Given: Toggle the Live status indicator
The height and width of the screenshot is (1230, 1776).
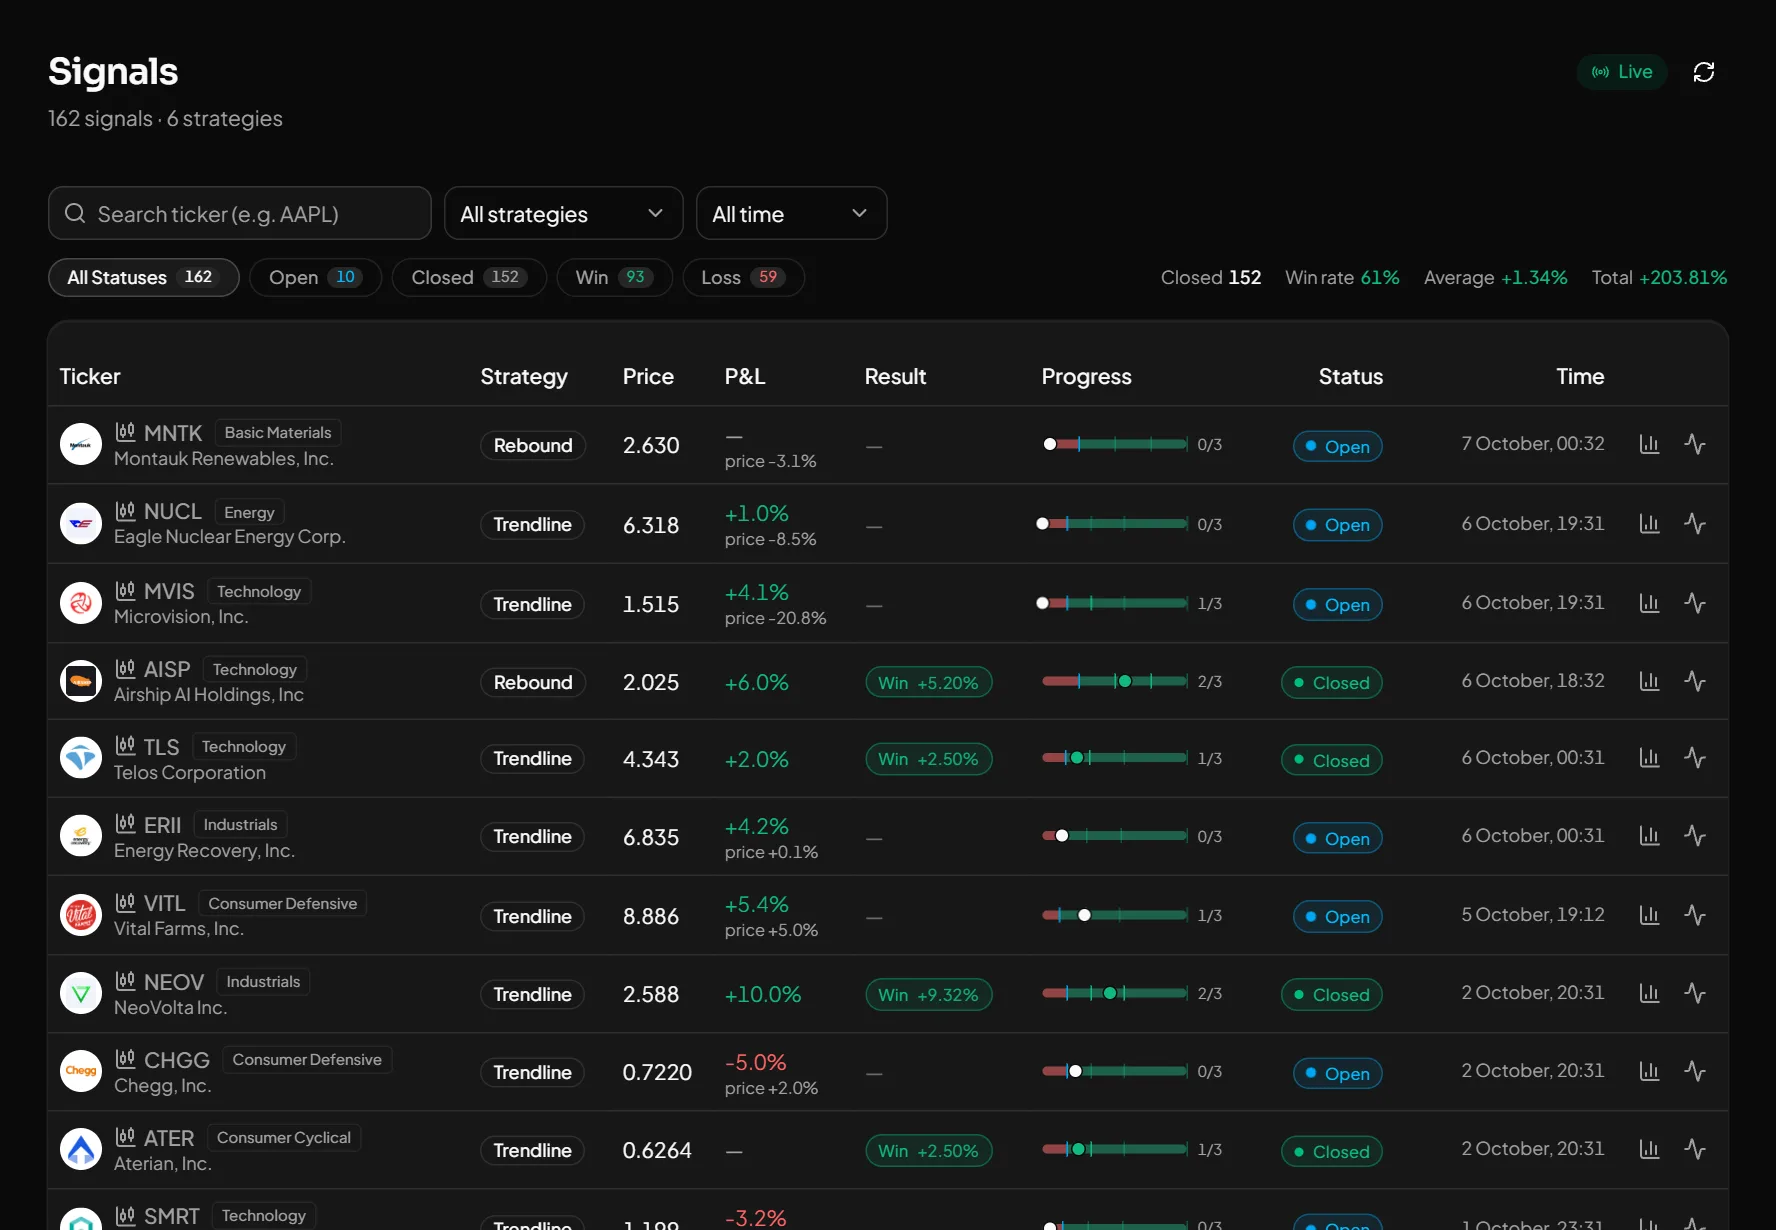Looking at the screenshot, I should [x=1622, y=72].
